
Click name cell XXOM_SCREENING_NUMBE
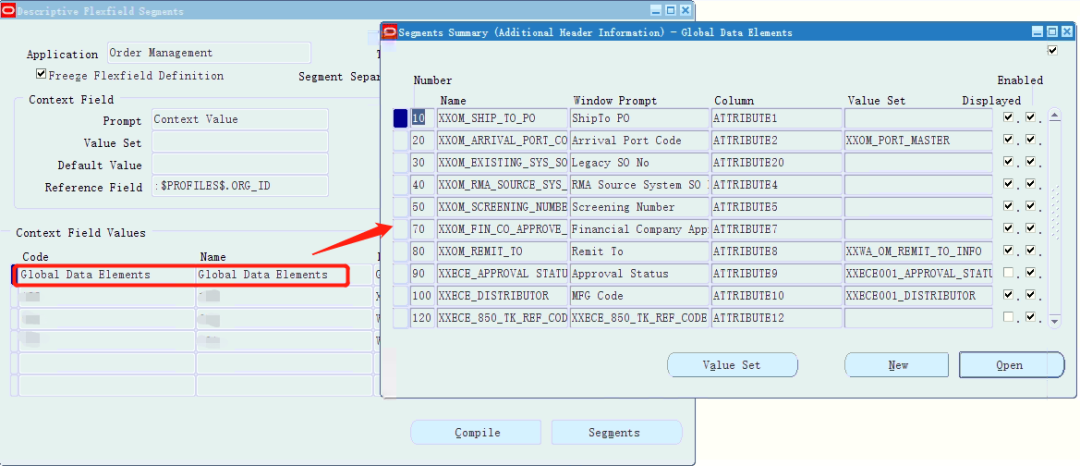click(503, 207)
